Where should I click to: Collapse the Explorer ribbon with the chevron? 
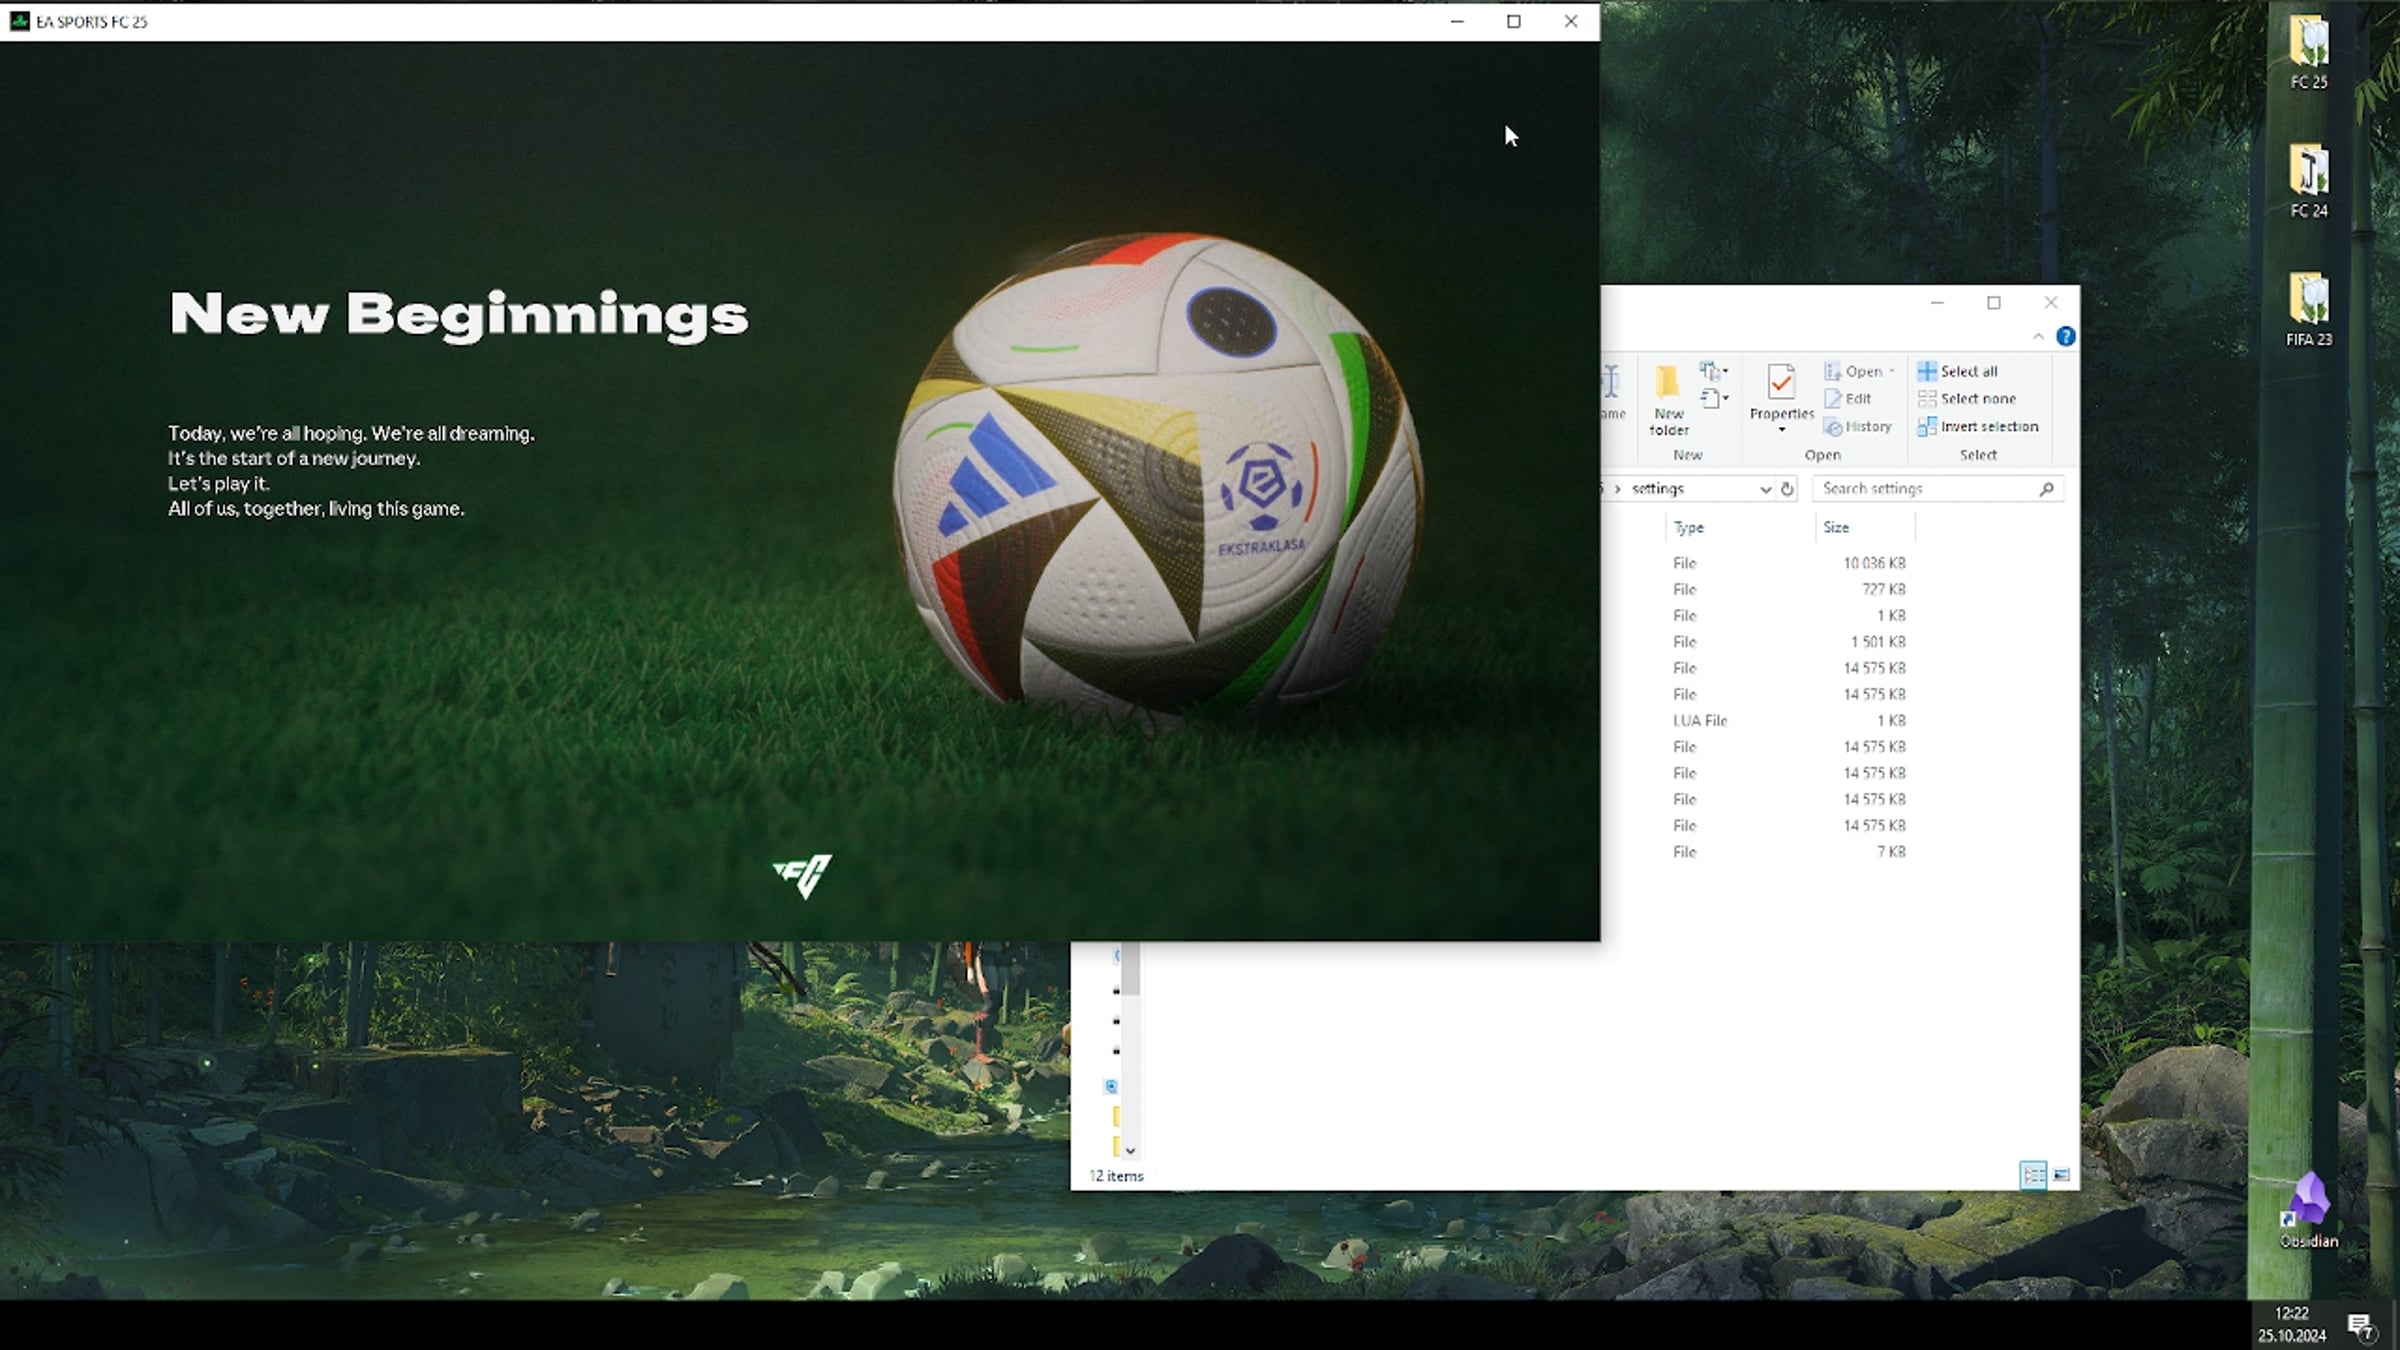[x=2040, y=336]
